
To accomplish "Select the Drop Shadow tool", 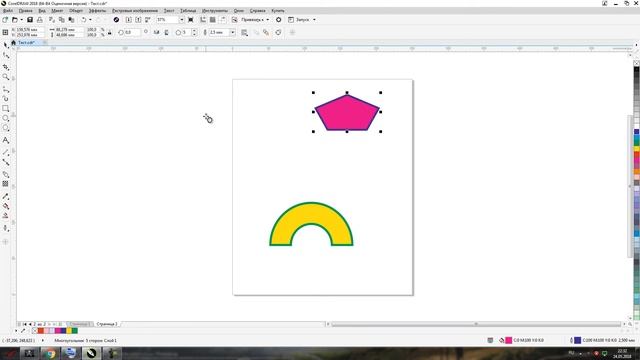I will [6, 174].
